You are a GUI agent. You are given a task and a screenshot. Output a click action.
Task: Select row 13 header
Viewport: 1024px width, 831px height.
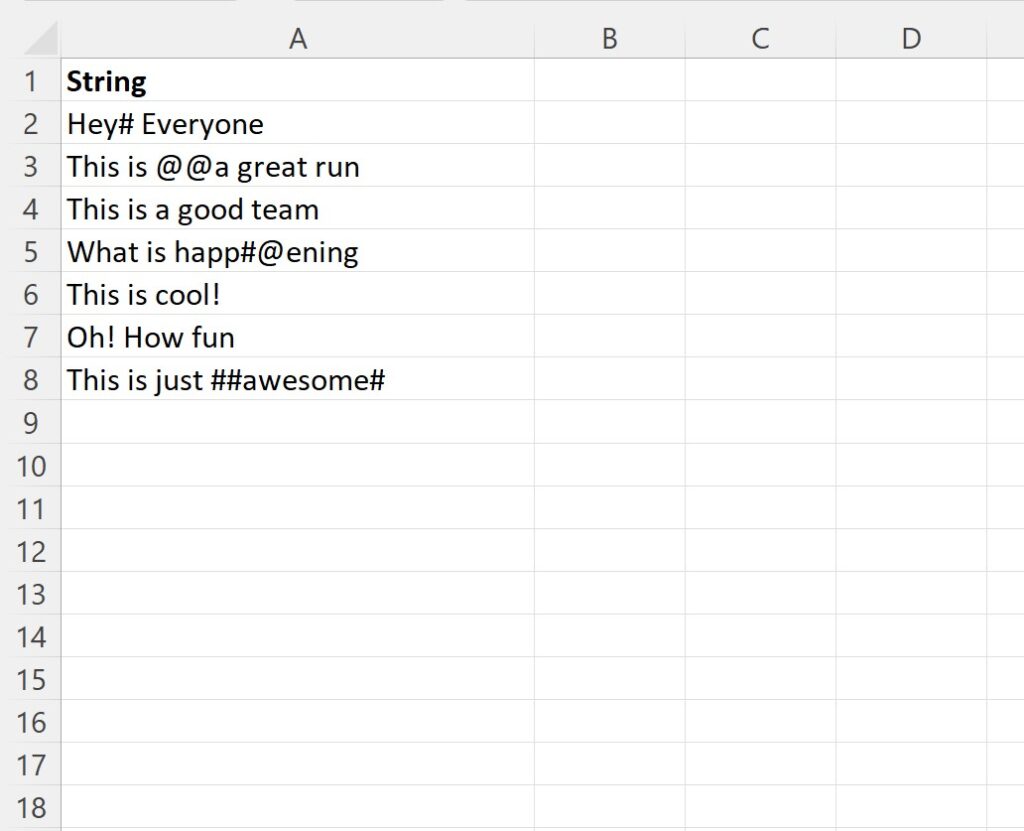pos(31,594)
